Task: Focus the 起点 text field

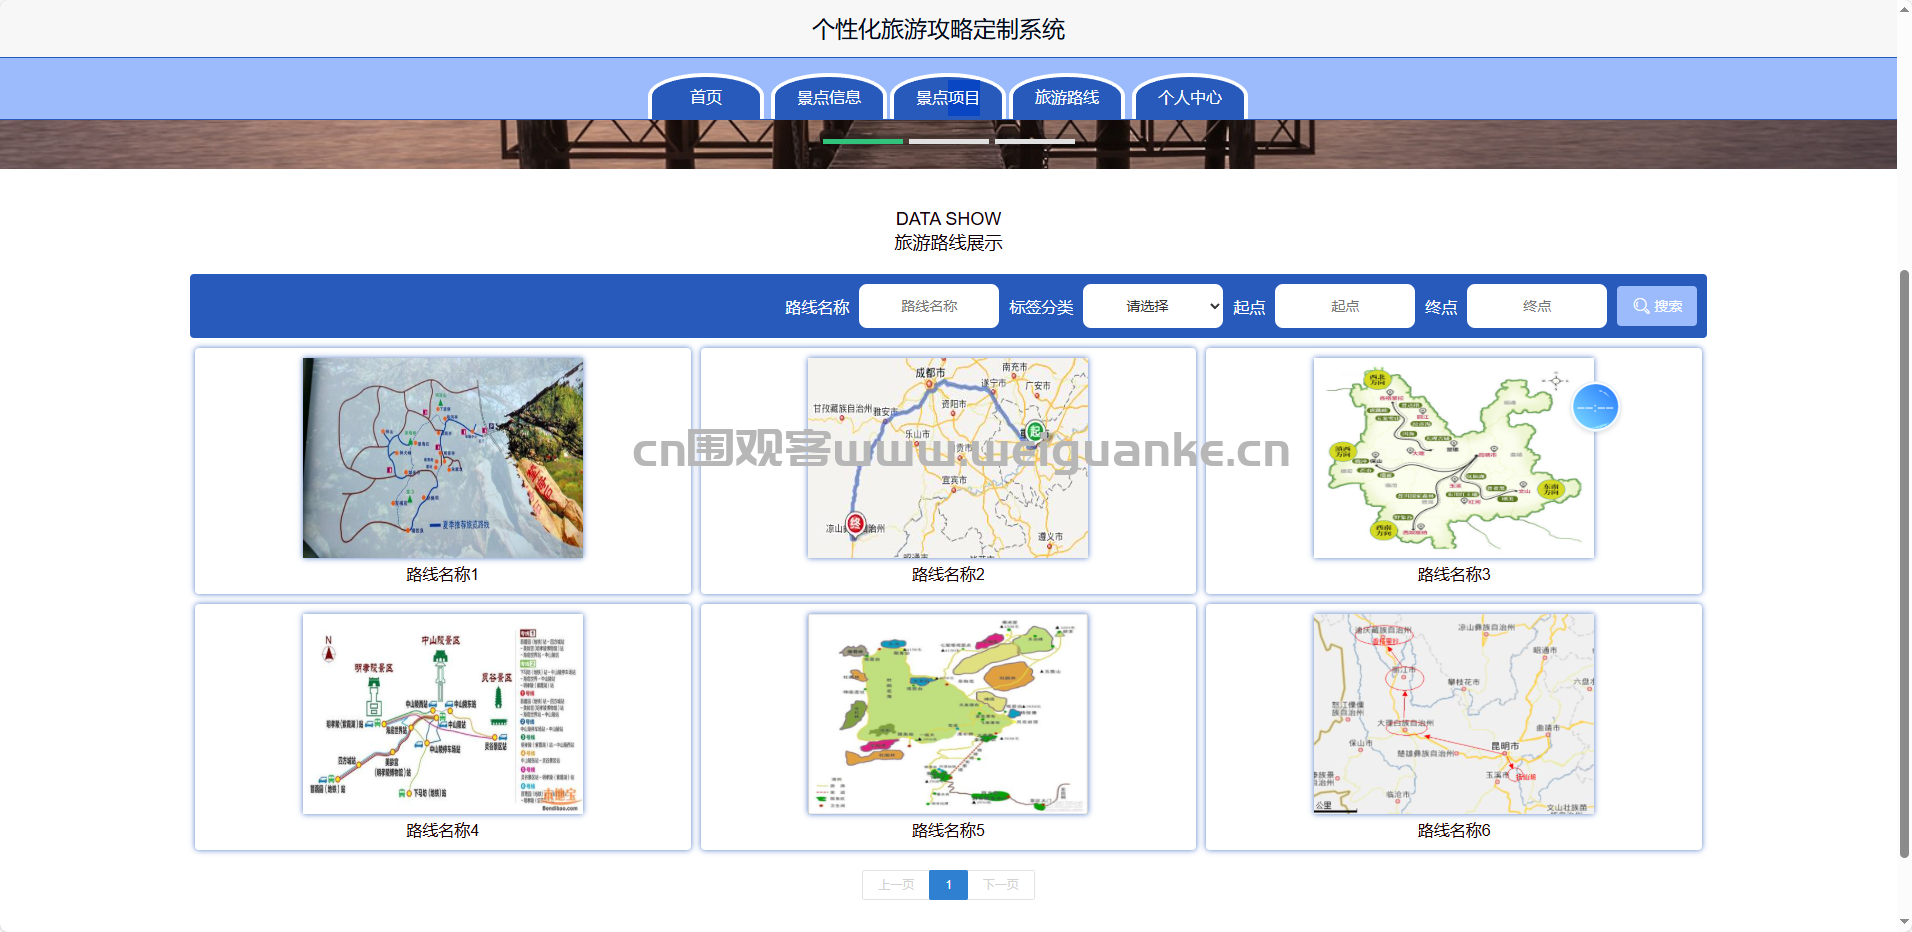Action: pyautogui.click(x=1344, y=306)
